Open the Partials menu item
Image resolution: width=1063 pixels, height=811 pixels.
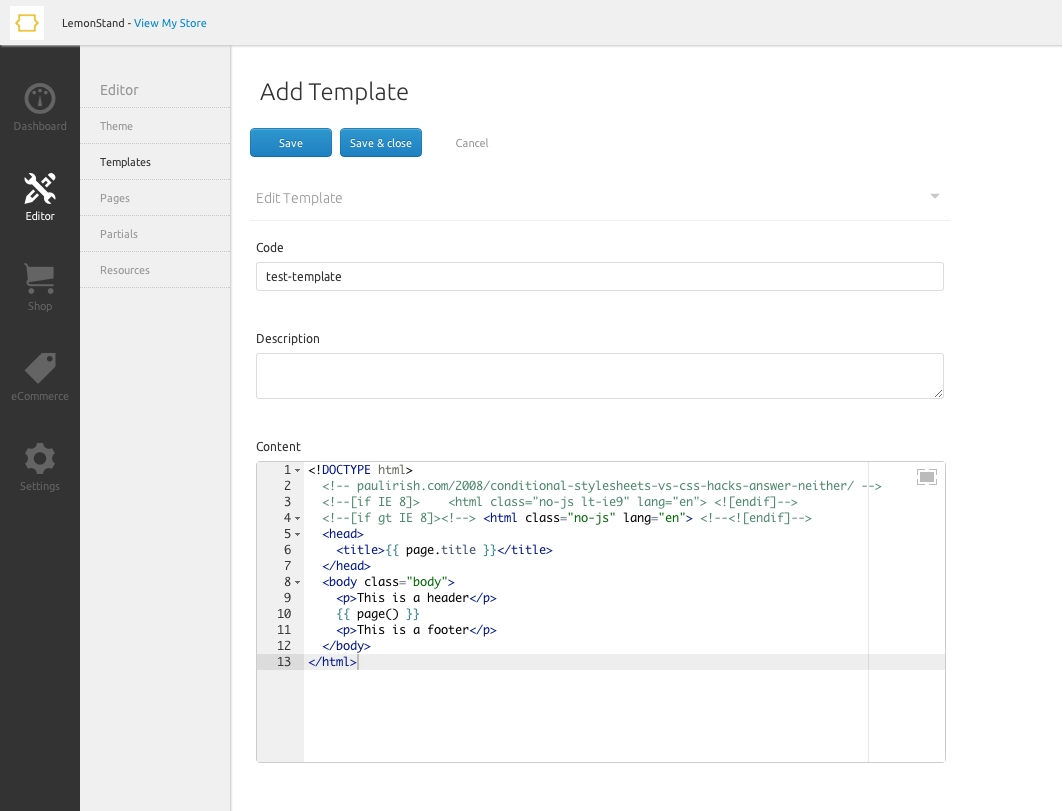(155, 234)
